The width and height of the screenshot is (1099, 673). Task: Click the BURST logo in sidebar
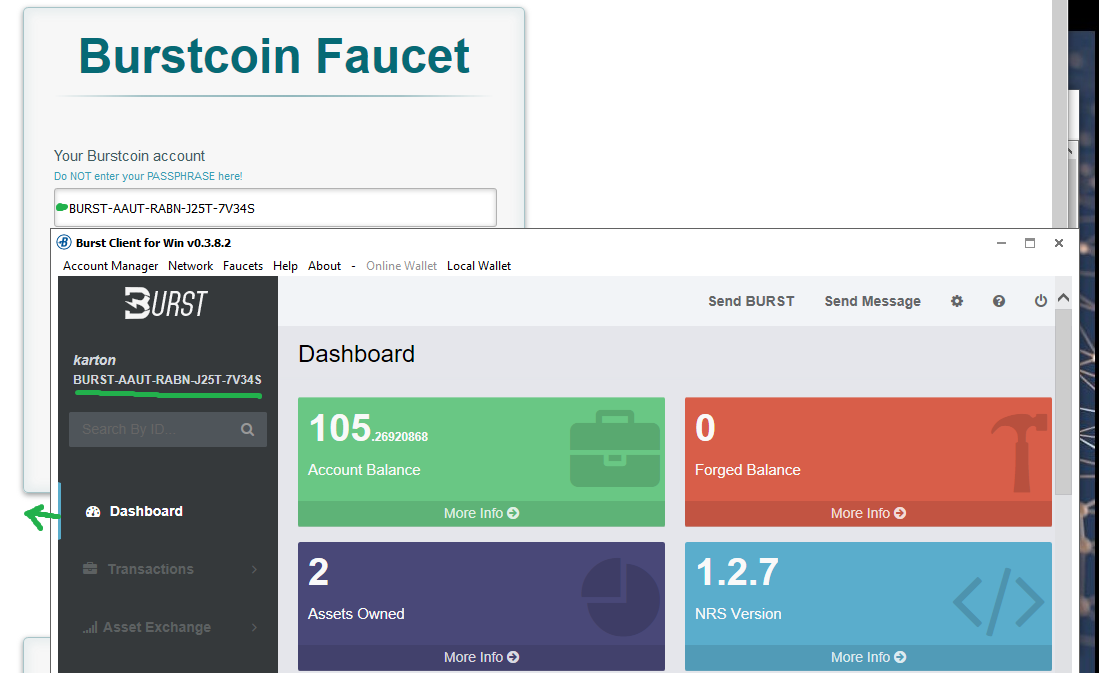(166, 303)
